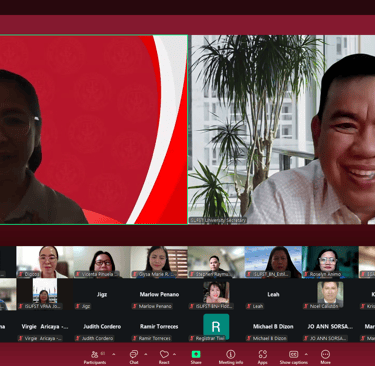This screenshot has height=366, width=375.
Task: Select the JO ANN SORSA... participant tile
Action: (x=330, y=327)
